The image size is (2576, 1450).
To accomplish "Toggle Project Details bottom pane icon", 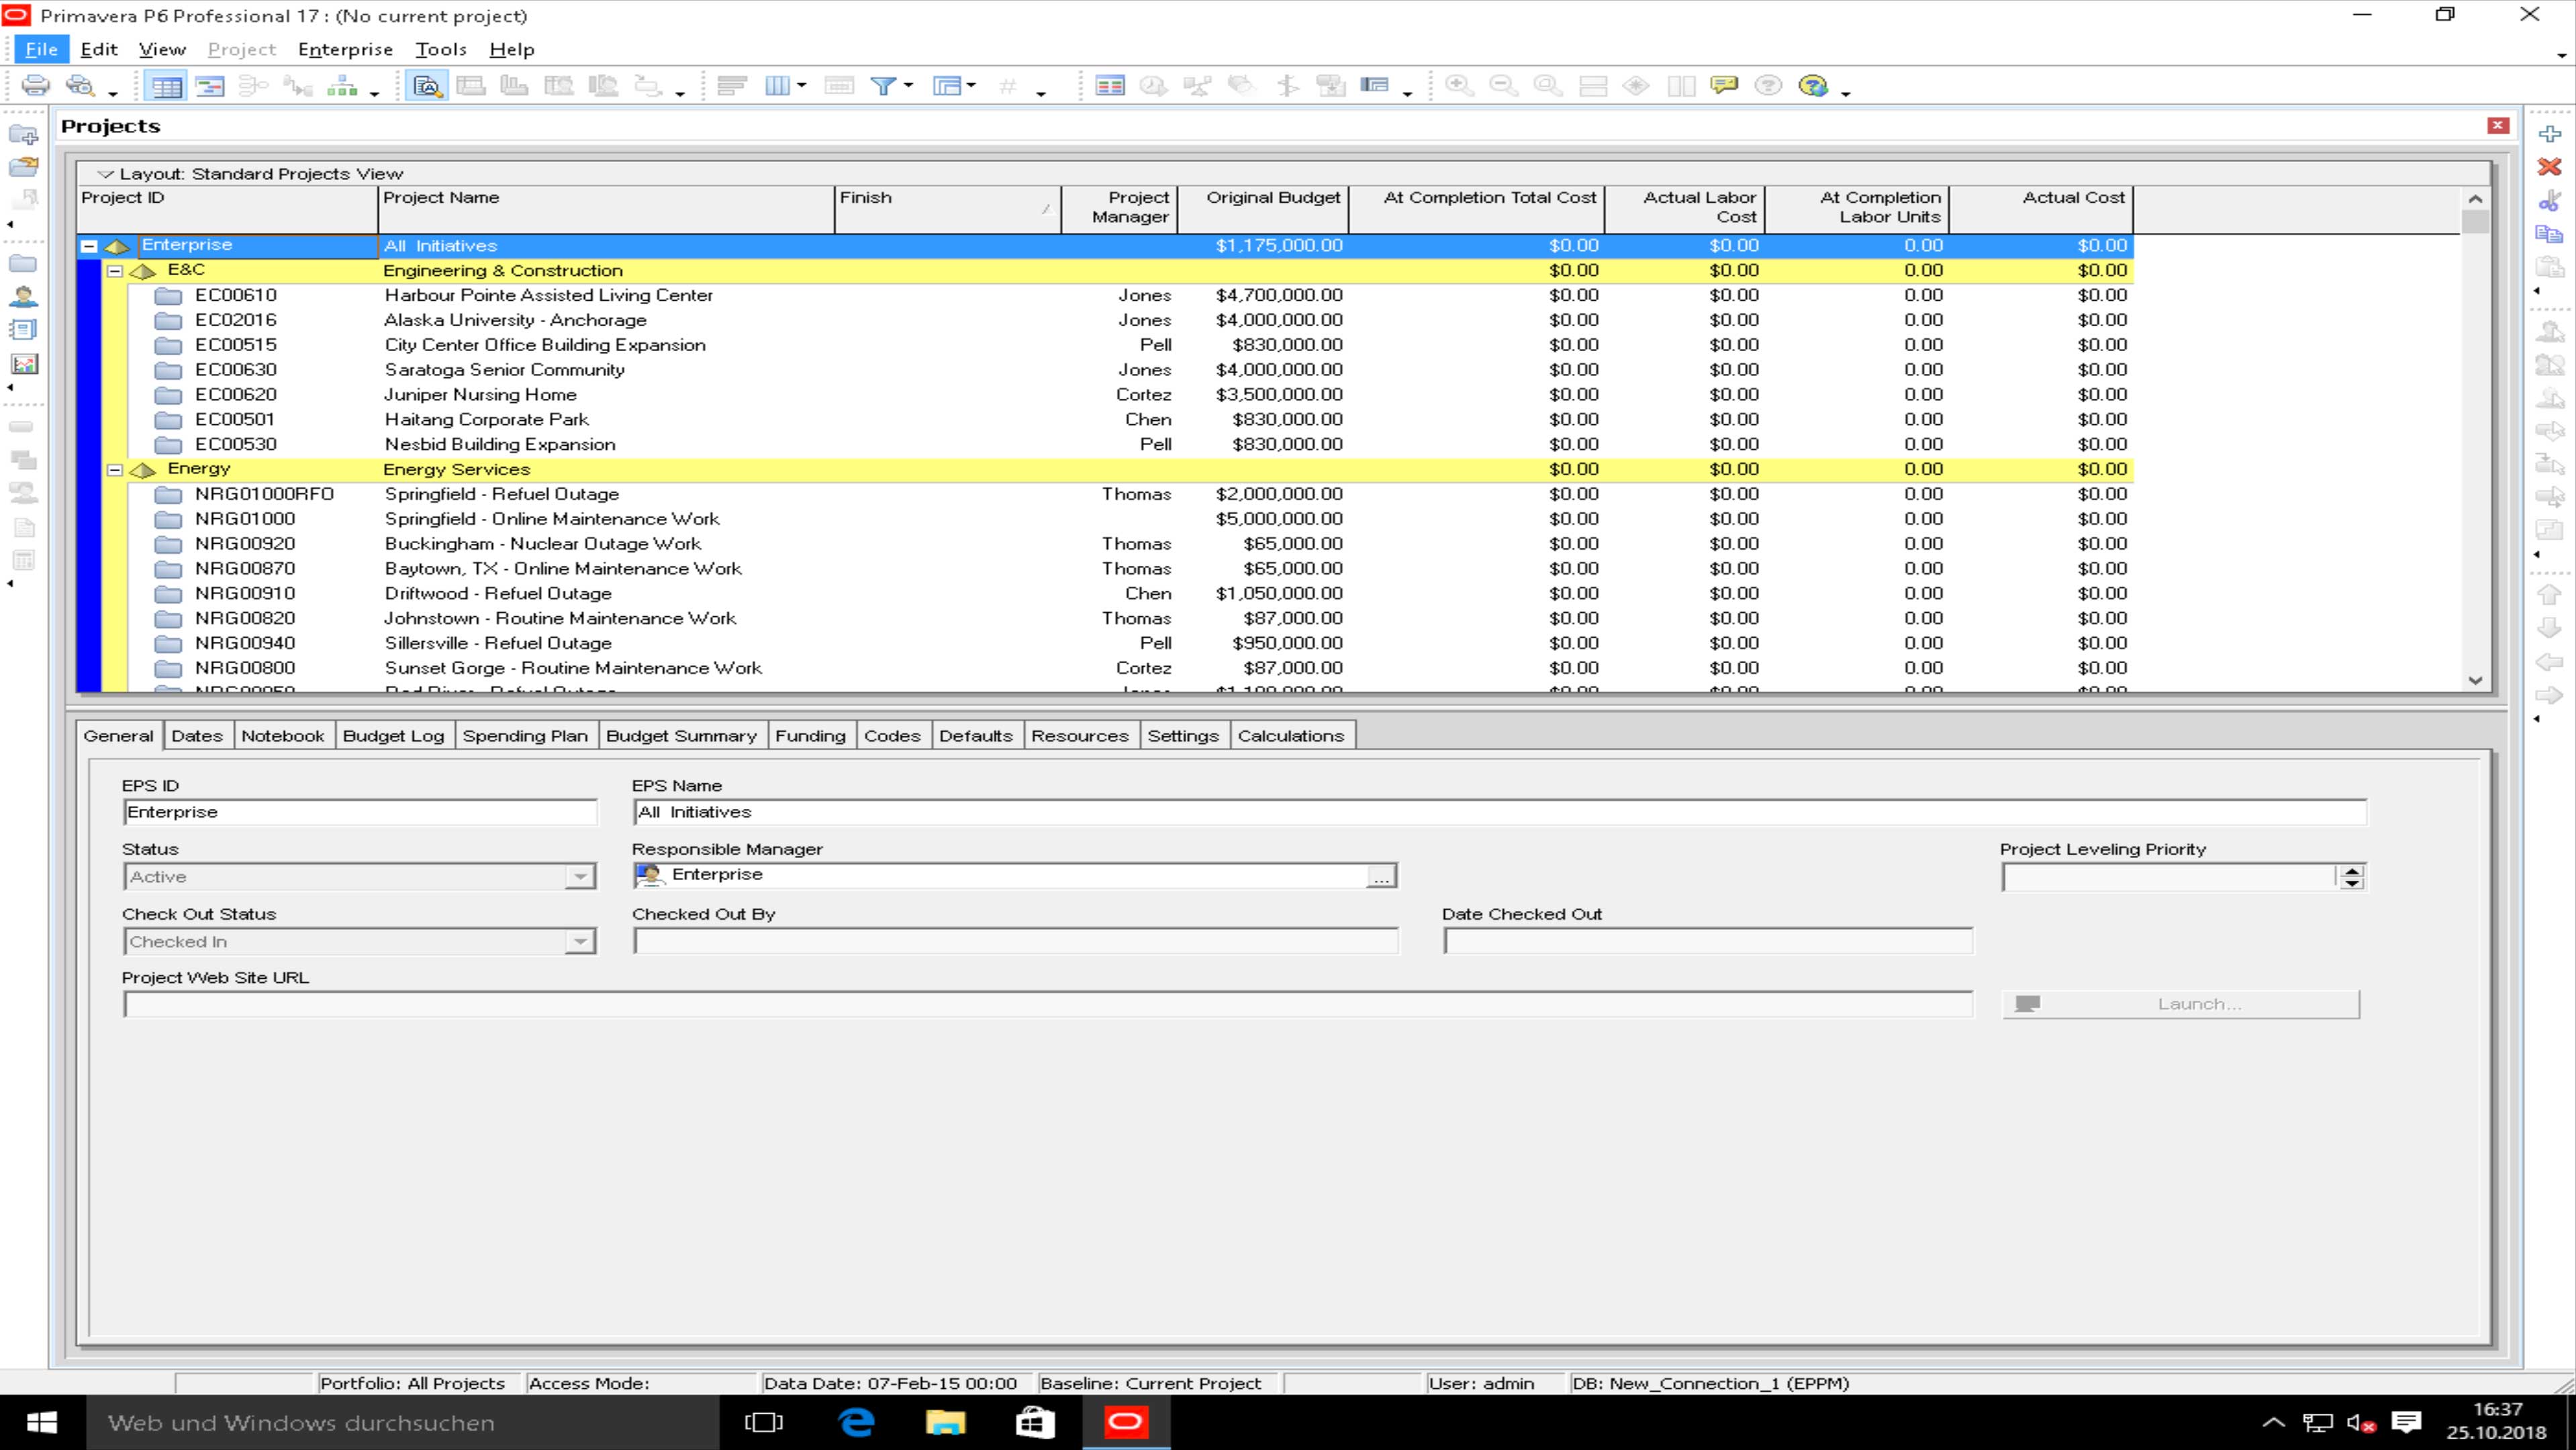I will 427,86.
